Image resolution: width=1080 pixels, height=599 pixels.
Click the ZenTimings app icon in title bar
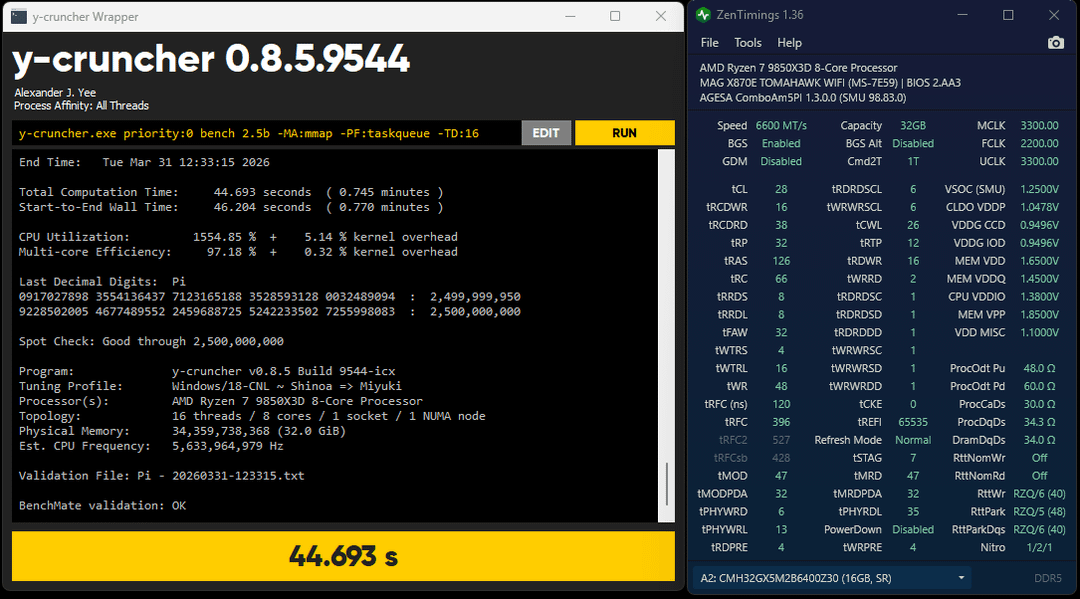(703, 15)
